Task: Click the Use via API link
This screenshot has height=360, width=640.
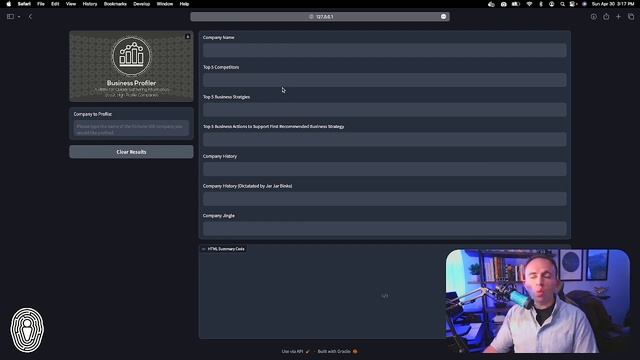Action: coord(296,351)
